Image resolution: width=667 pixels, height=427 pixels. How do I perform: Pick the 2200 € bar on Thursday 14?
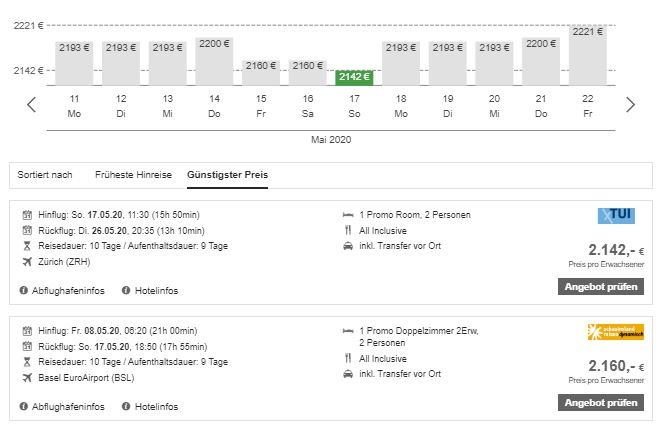point(214,62)
